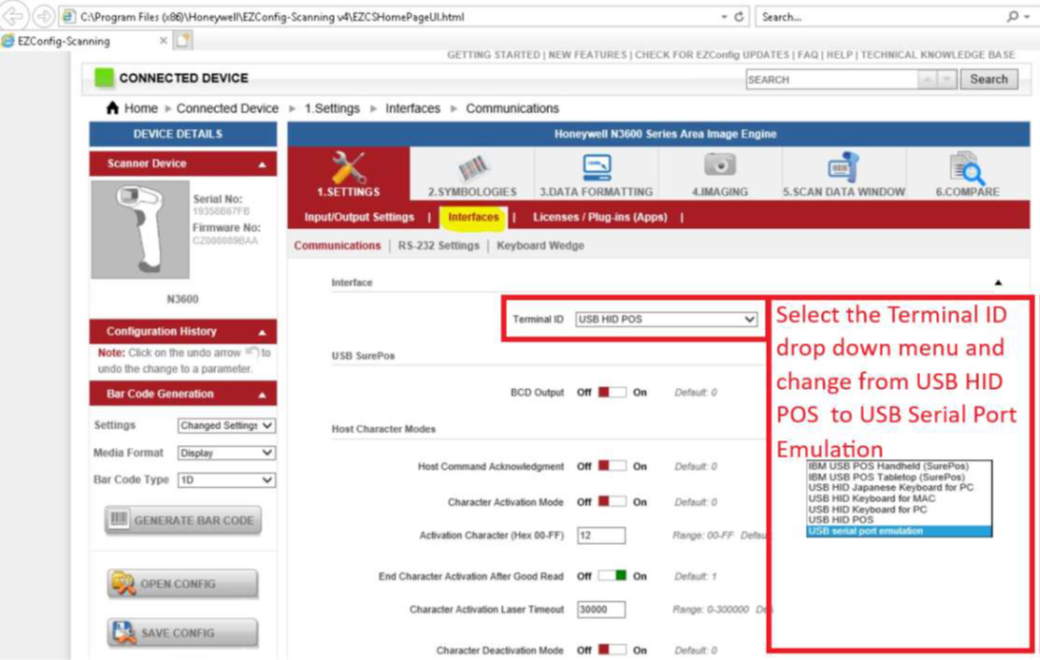This screenshot has width=1040, height=660.
Task: Toggle End Character Activation After Good Read
Action: (612, 576)
